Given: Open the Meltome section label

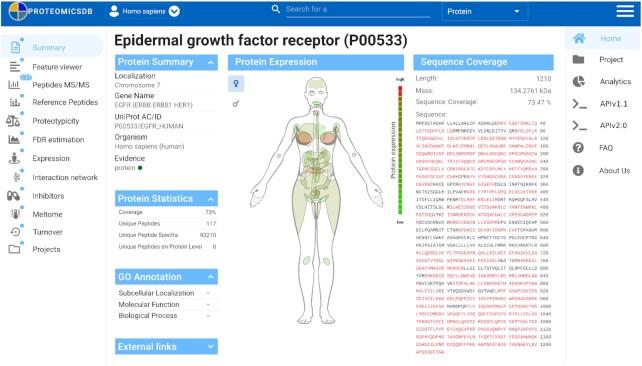Looking at the screenshot, I should [x=47, y=214].
